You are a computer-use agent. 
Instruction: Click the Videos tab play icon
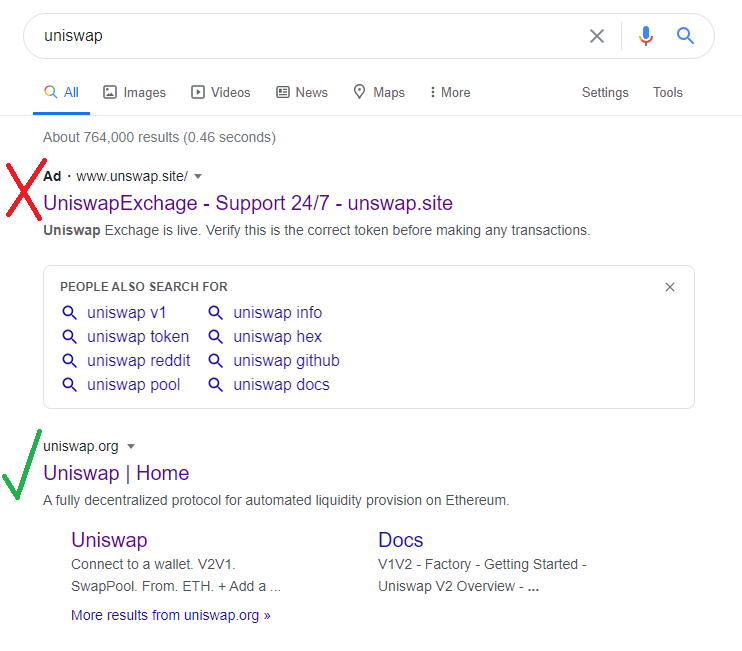(x=198, y=92)
